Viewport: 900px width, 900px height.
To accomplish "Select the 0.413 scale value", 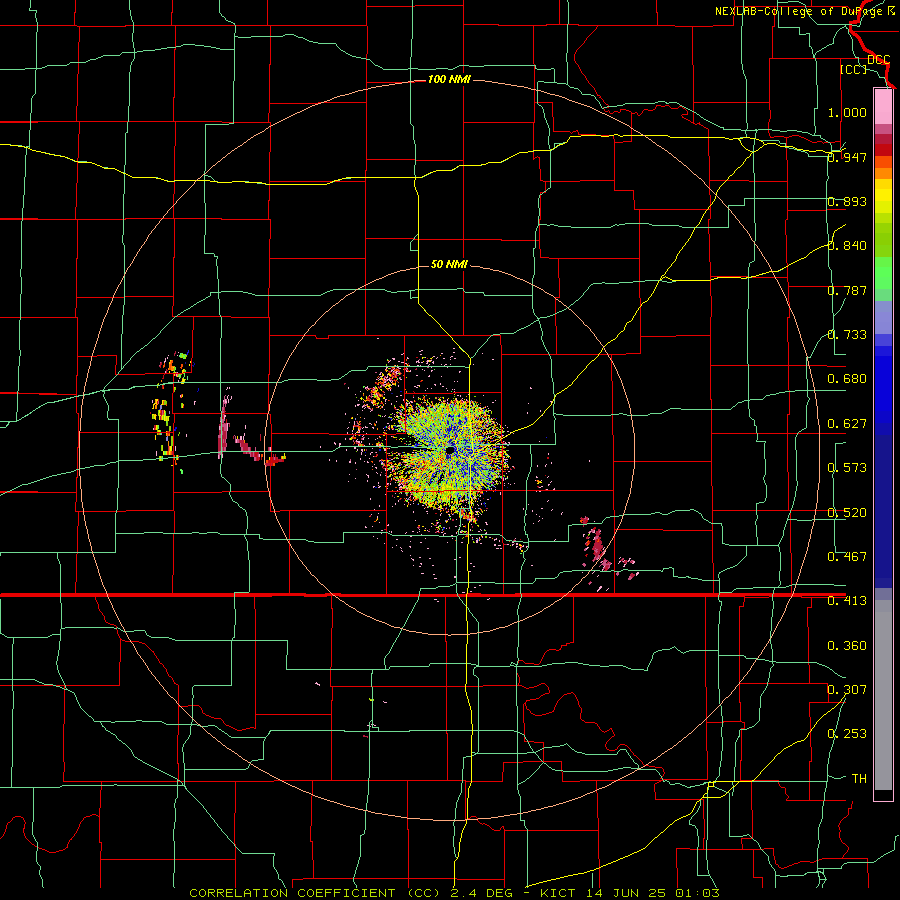I will click(847, 601).
